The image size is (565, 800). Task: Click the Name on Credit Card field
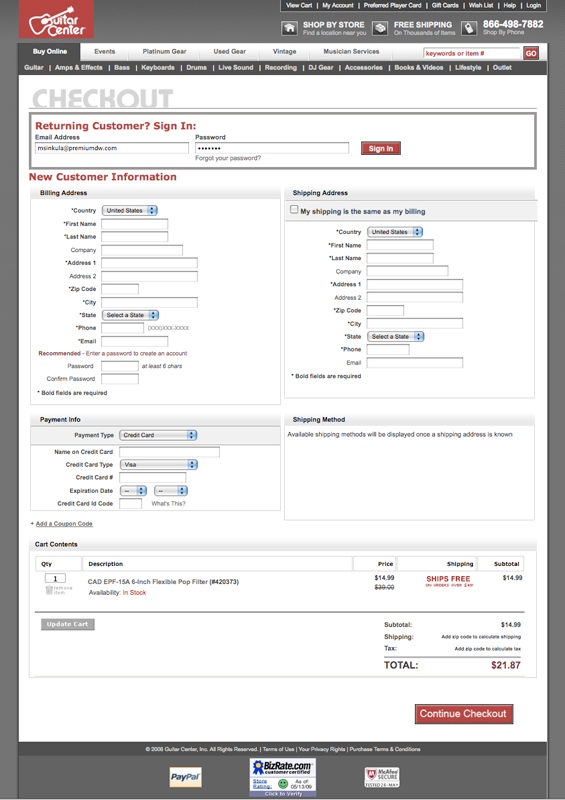pyautogui.click(x=169, y=452)
